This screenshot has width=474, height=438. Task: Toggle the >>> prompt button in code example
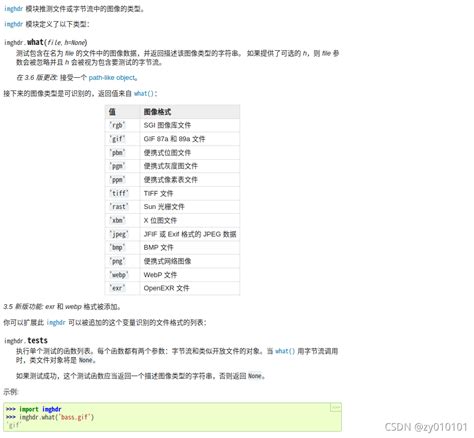335,407
